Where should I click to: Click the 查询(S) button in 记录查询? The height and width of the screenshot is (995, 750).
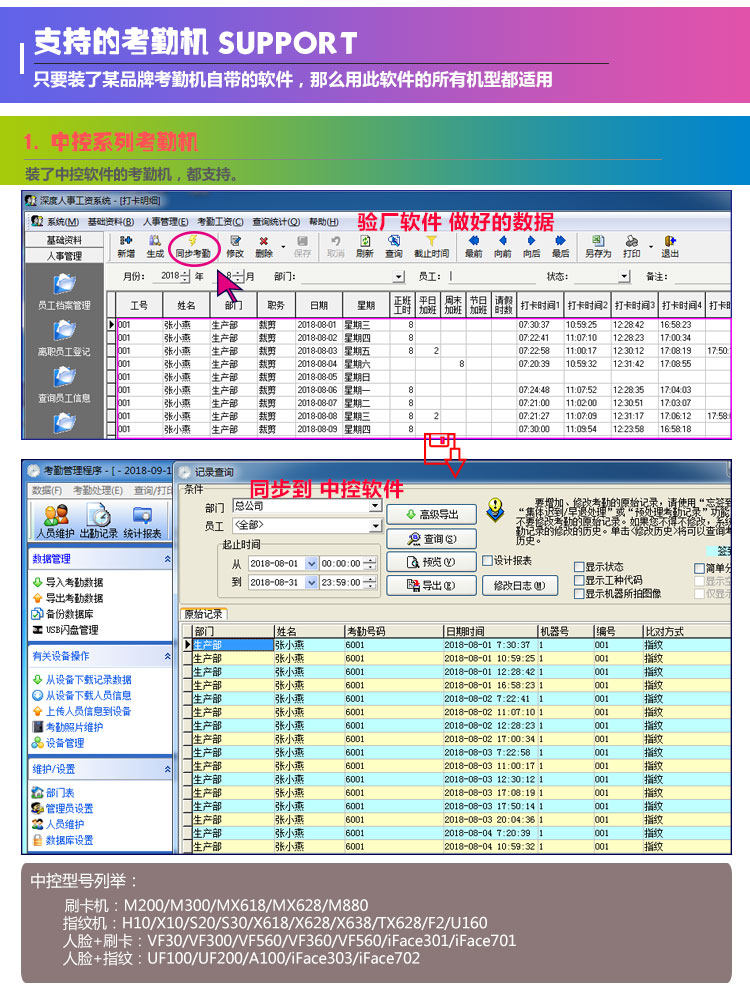[x=431, y=539]
